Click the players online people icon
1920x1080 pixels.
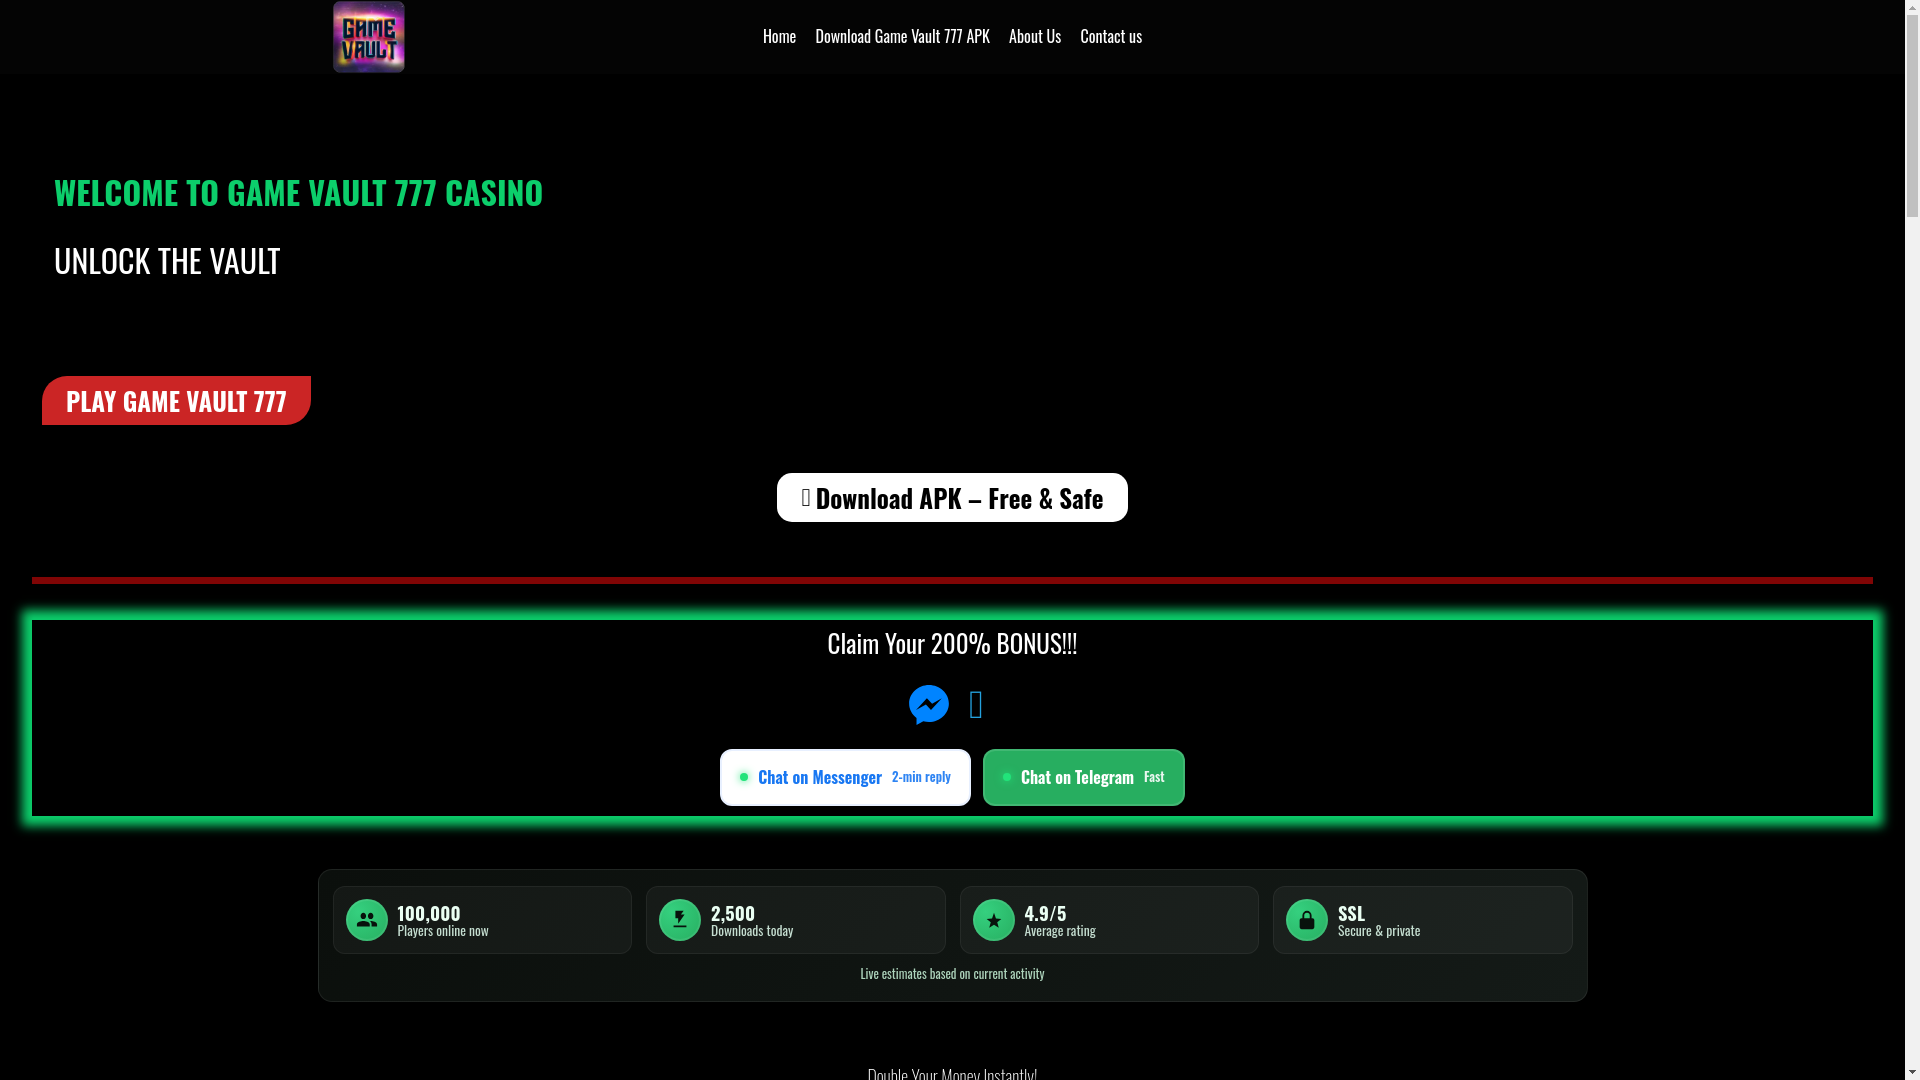[x=366, y=920]
